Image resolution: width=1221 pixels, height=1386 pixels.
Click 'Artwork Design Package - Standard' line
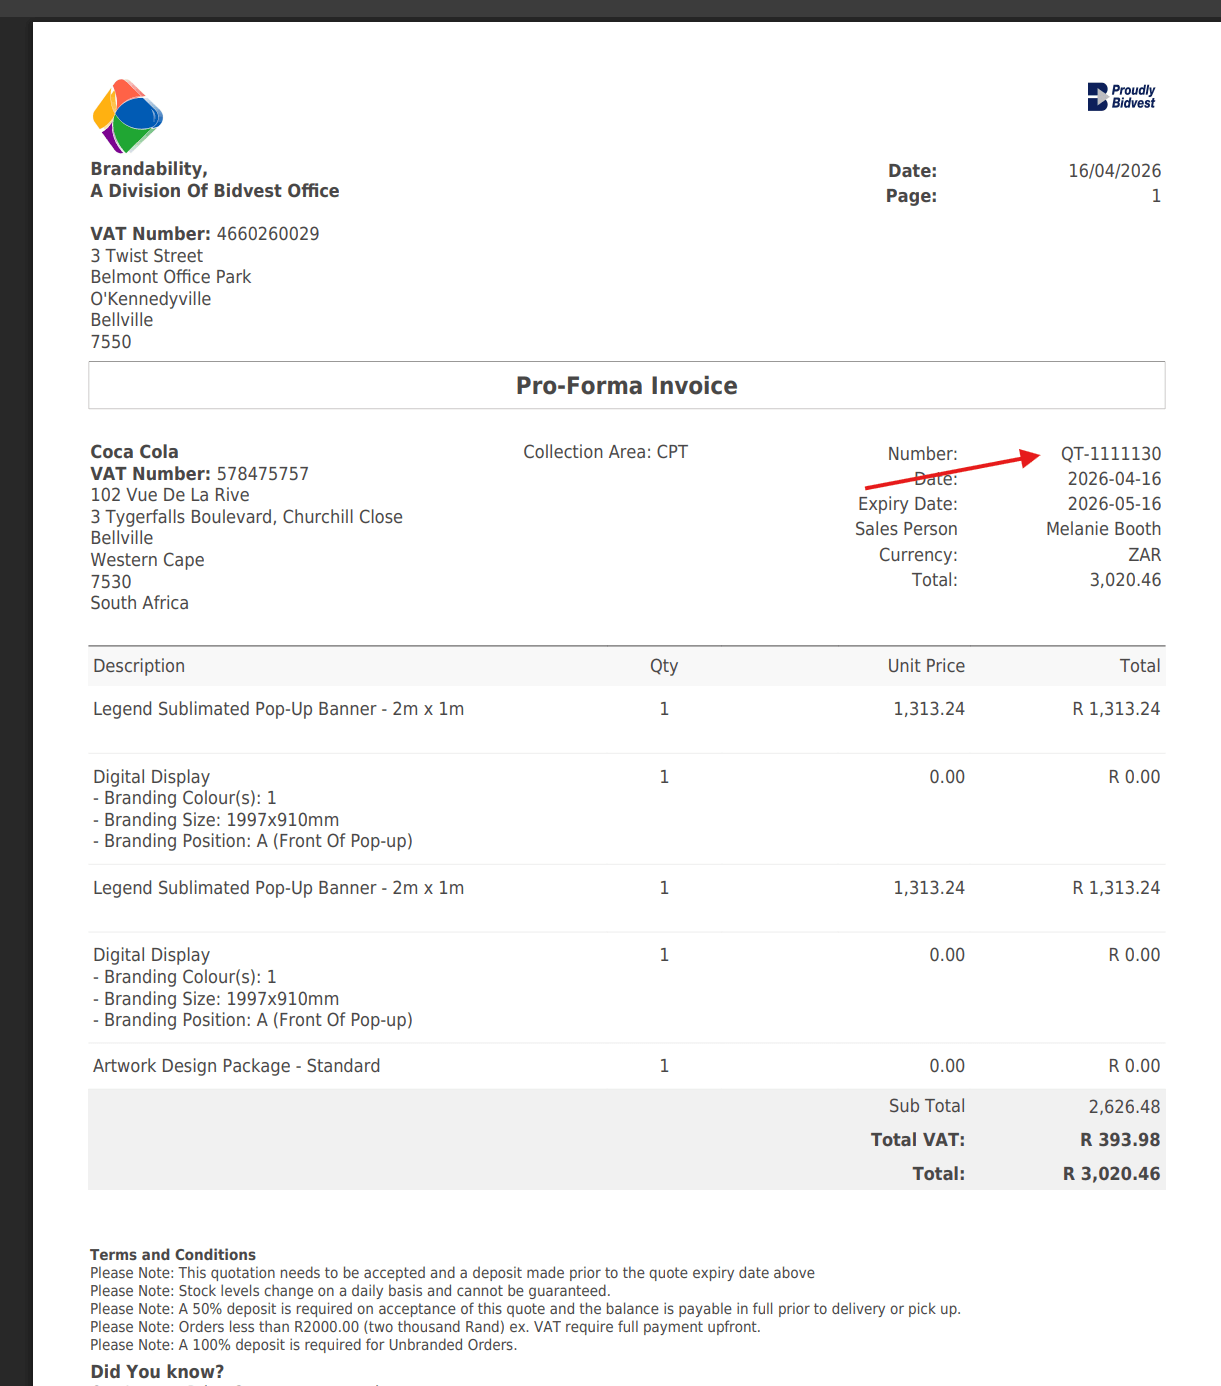click(x=237, y=1066)
